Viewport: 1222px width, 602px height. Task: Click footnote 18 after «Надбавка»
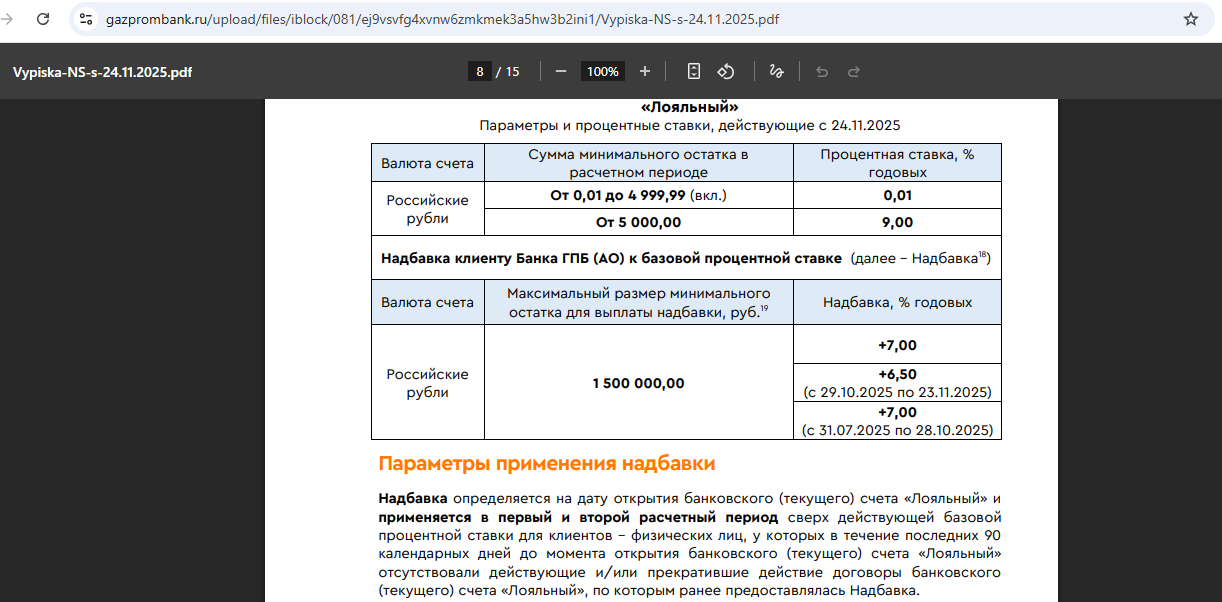(983, 255)
